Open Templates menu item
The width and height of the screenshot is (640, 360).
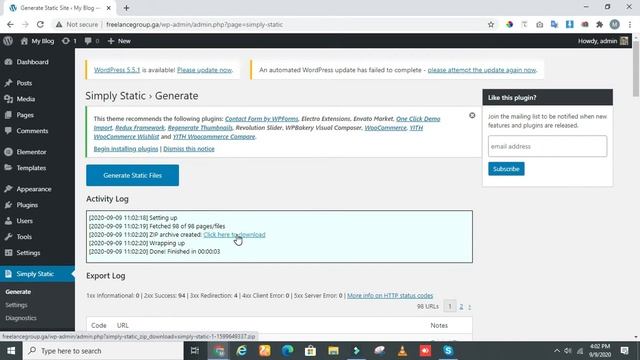[31, 168]
